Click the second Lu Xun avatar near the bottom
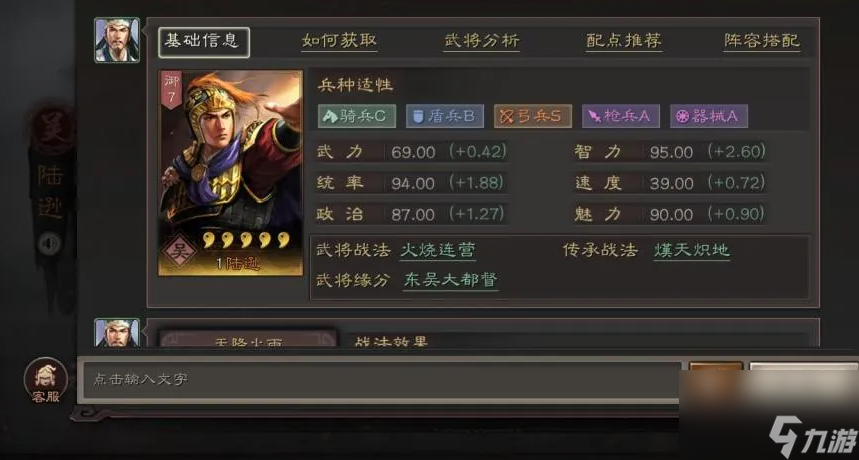Viewport: 859px width, 460px height. [x=117, y=332]
